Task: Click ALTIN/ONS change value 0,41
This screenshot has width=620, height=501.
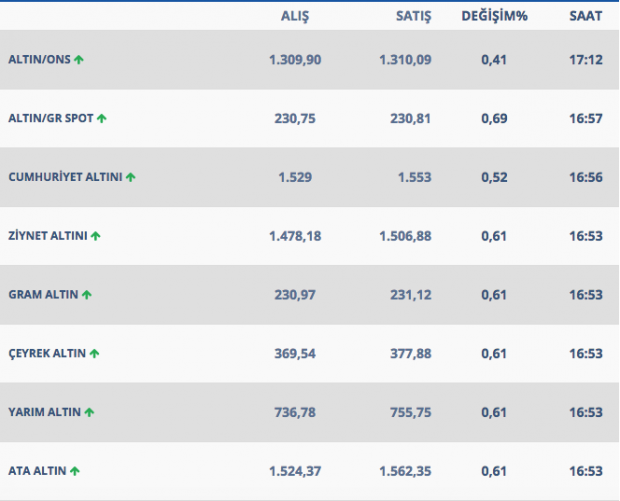Action: click(x=494, y=60)
